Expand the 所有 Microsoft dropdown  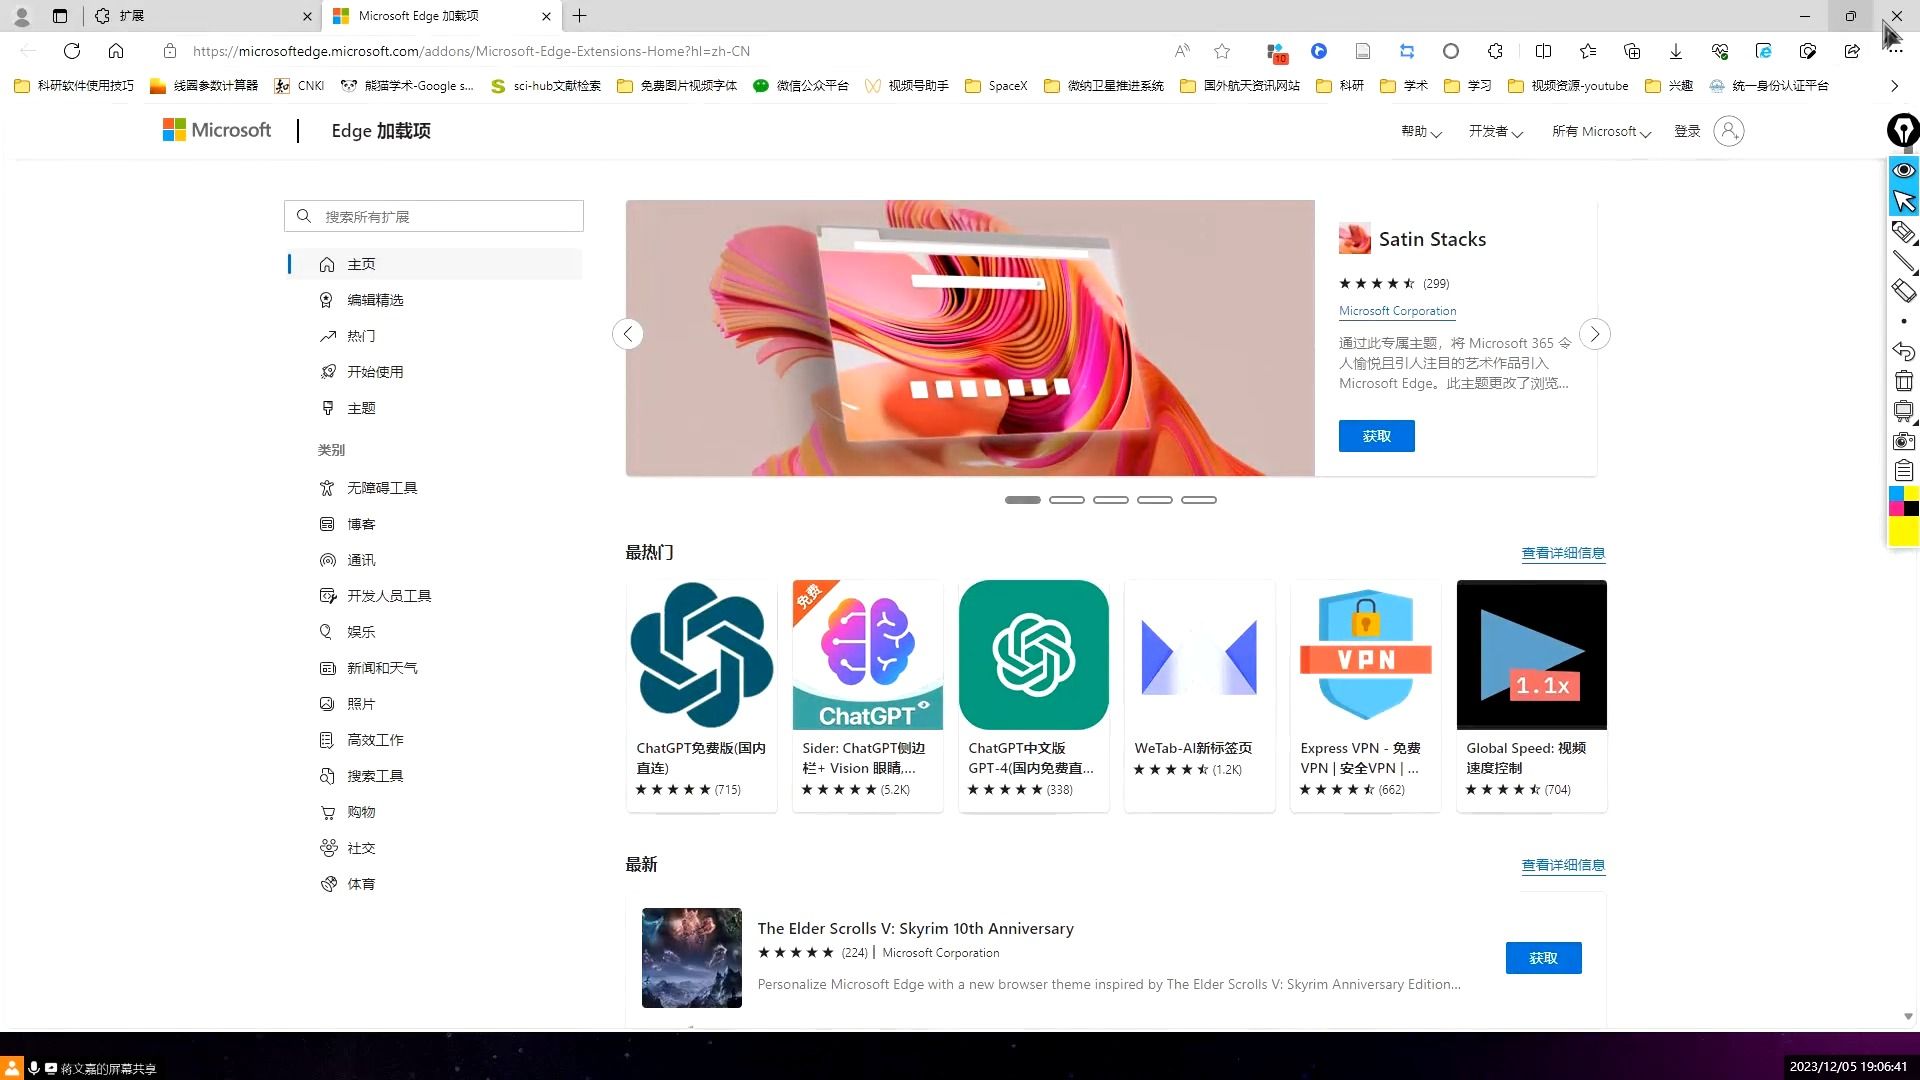coord(1601,131)
